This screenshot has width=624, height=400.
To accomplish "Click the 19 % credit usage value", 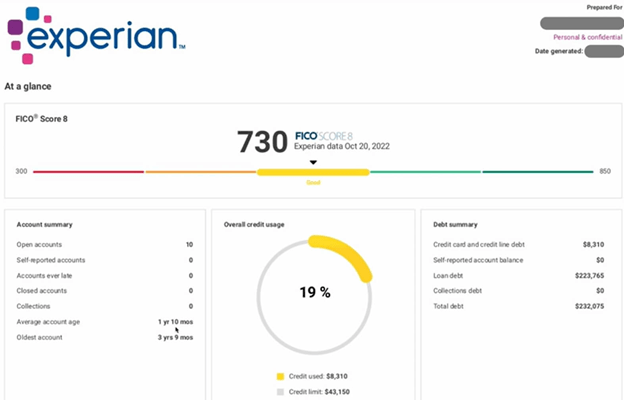I will click(x=315, y=293).
